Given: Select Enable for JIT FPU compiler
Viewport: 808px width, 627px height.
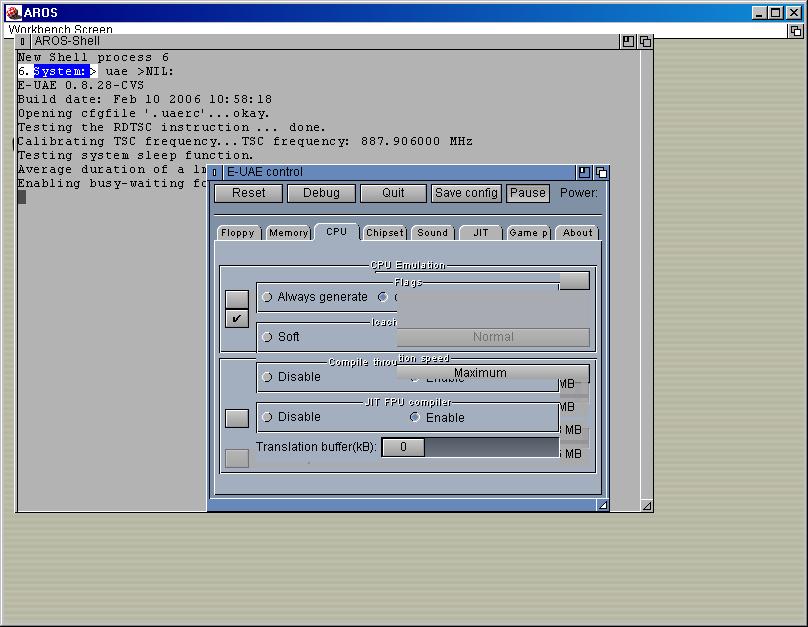Looking at the screenshot, I should [x=415, y=417].
